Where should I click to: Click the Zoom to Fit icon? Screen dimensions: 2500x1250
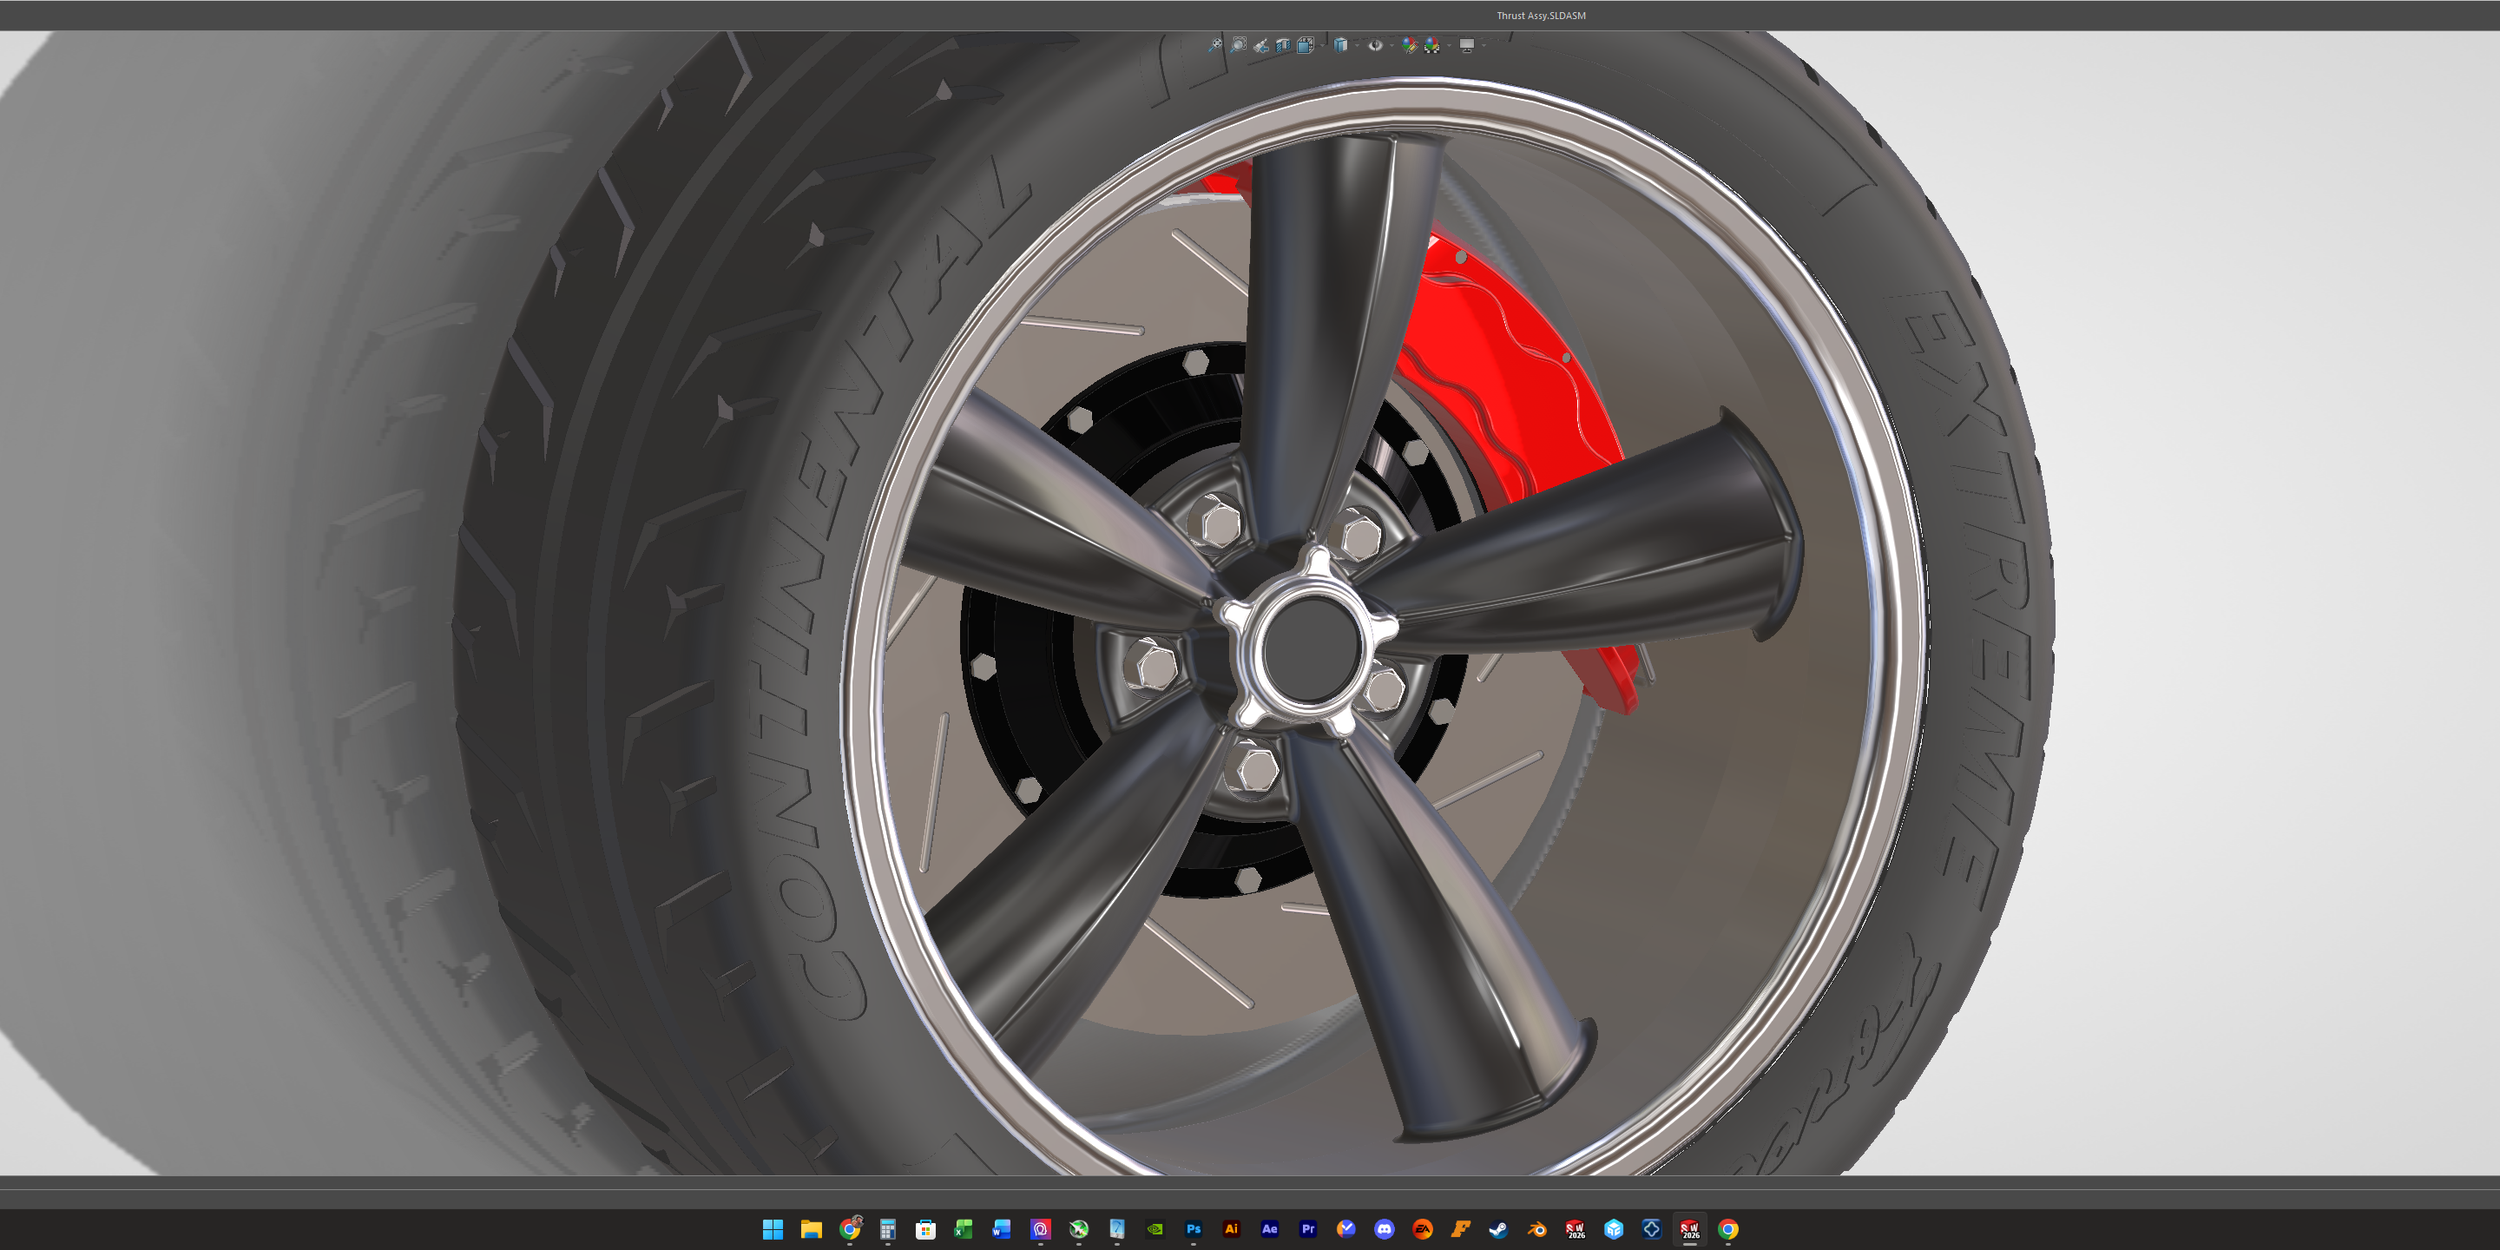tap(1215, 45)
